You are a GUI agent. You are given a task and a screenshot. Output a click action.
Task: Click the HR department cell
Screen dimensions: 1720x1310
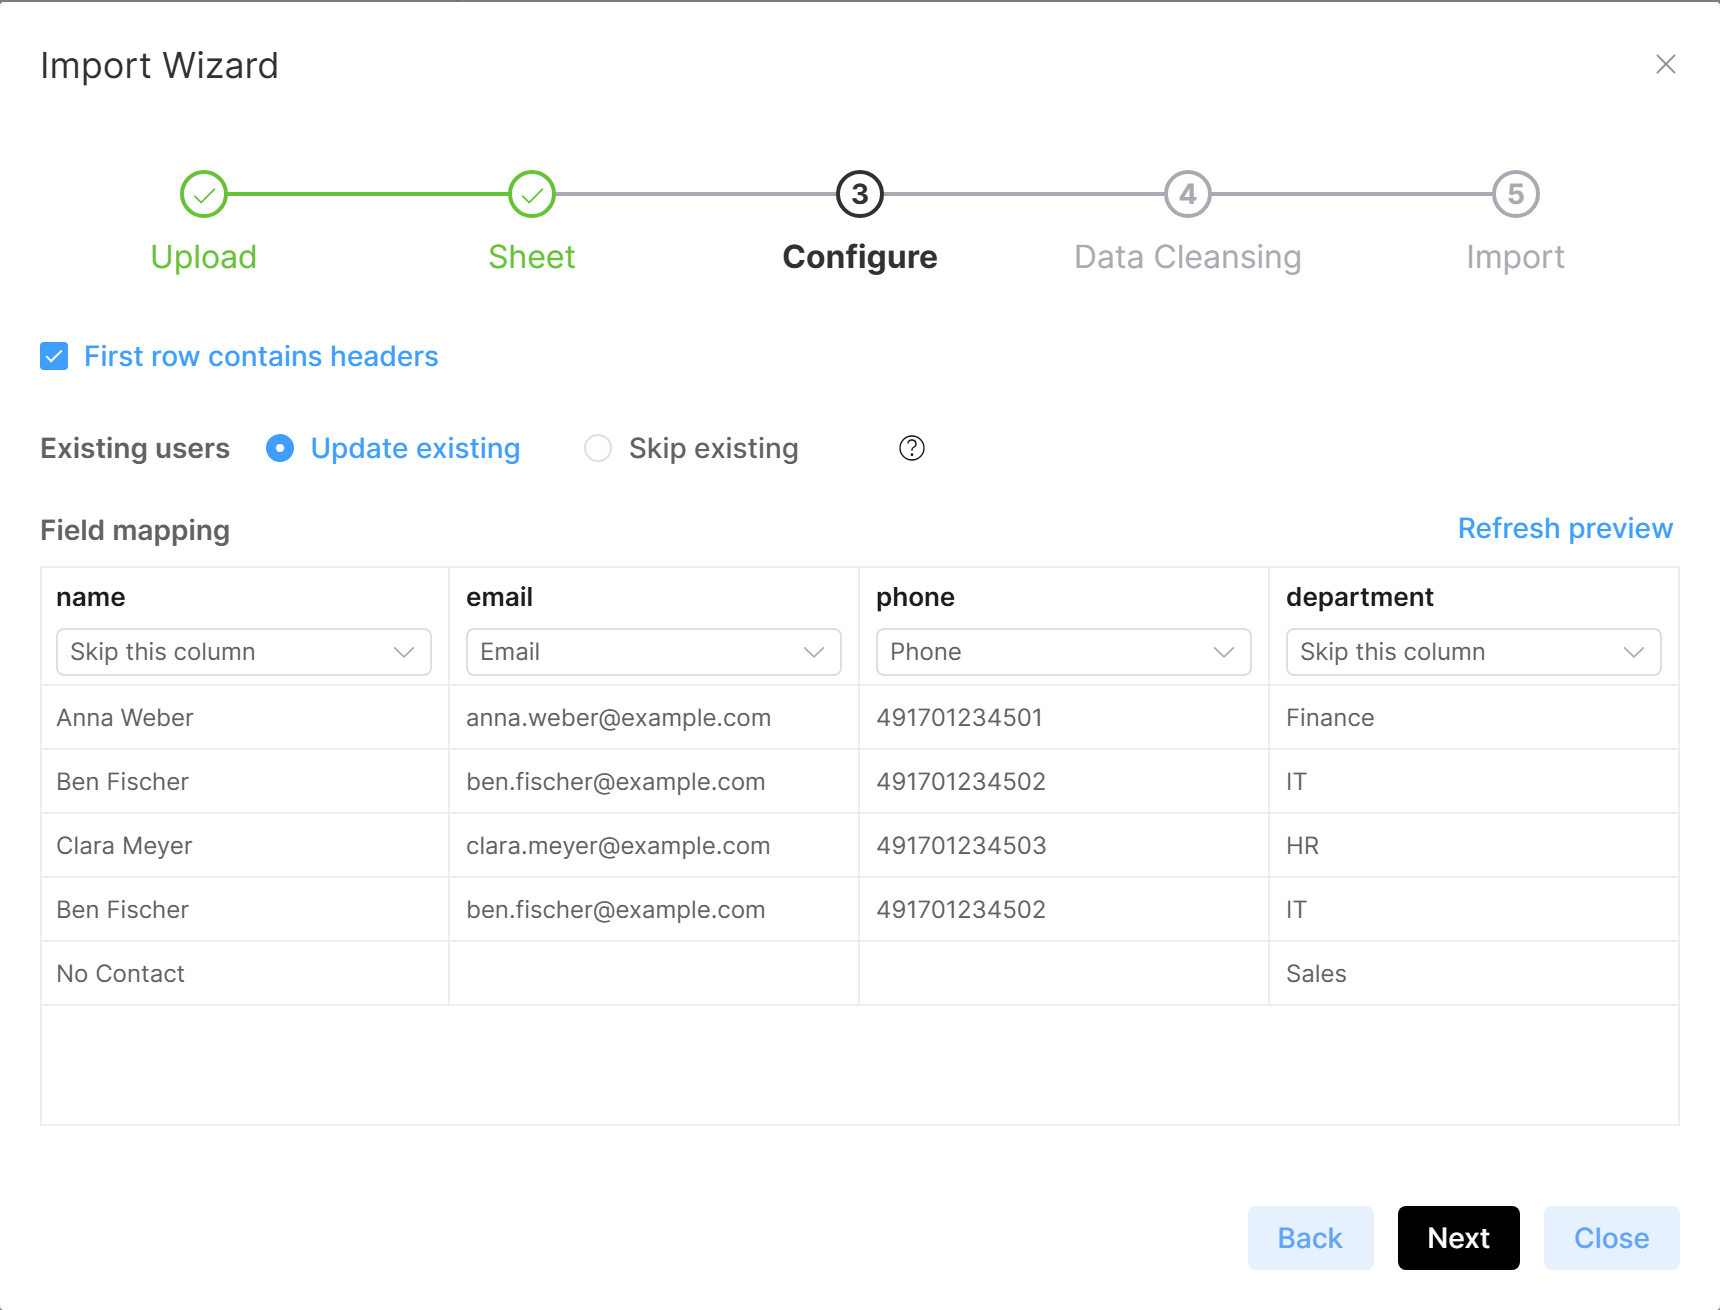[1474, 846]
